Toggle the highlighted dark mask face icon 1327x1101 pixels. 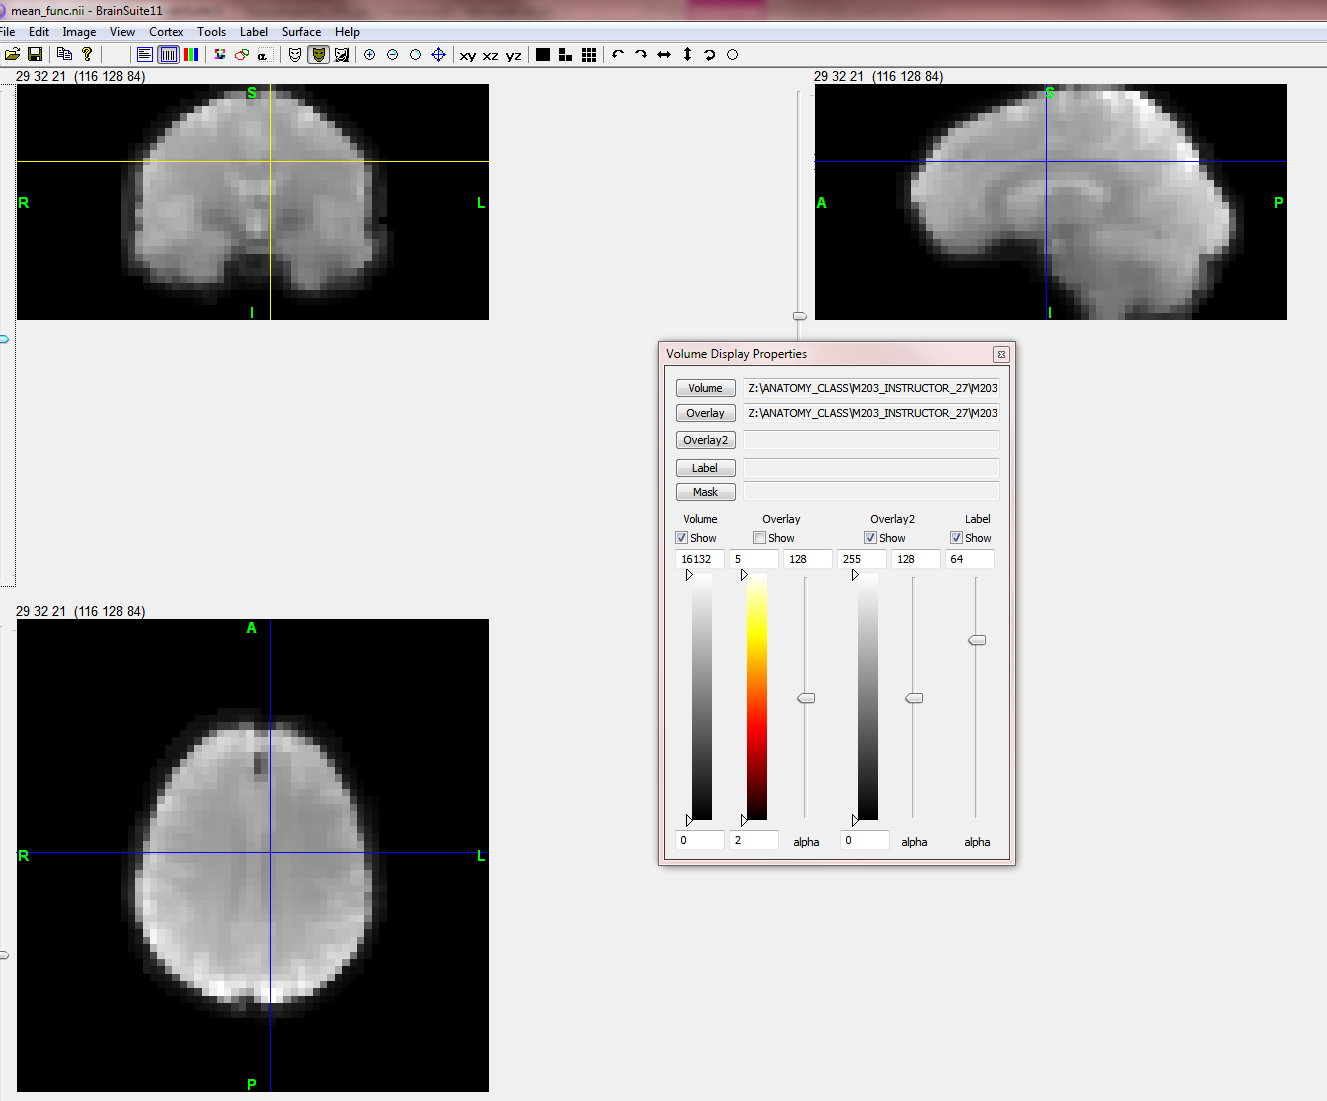click(x=318, y=54)
